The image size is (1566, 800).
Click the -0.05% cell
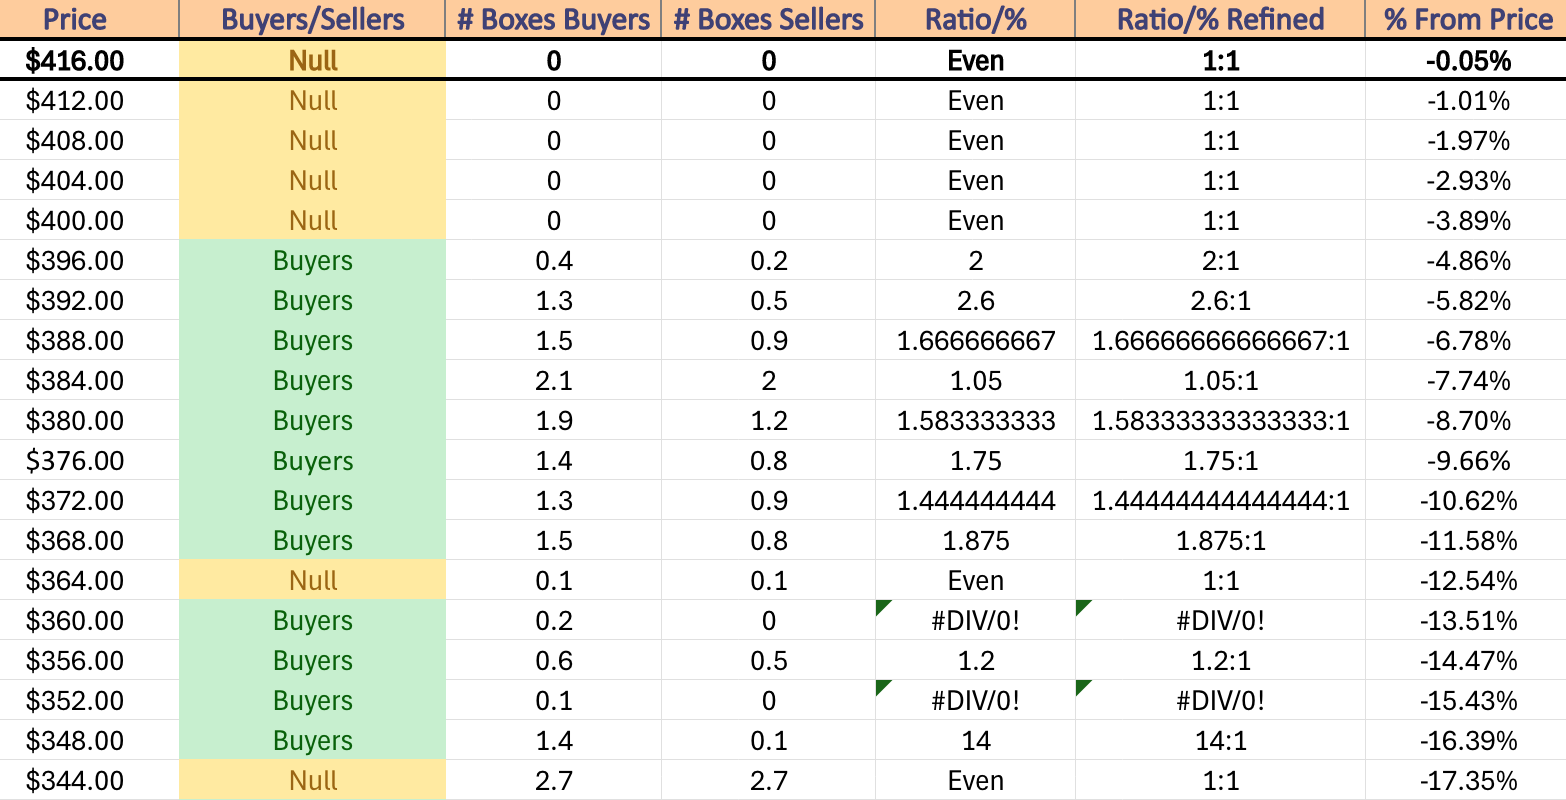pos(1466,60)
